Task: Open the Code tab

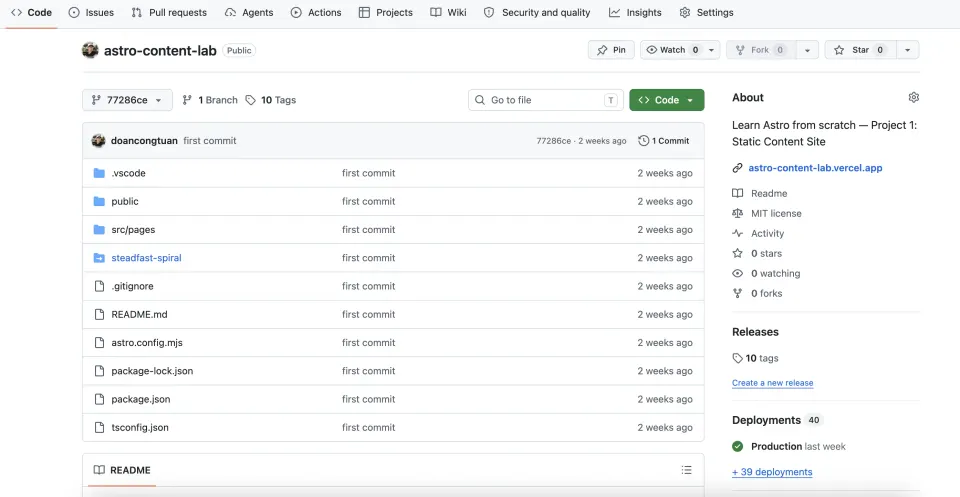Action: [x=31, y=12]
